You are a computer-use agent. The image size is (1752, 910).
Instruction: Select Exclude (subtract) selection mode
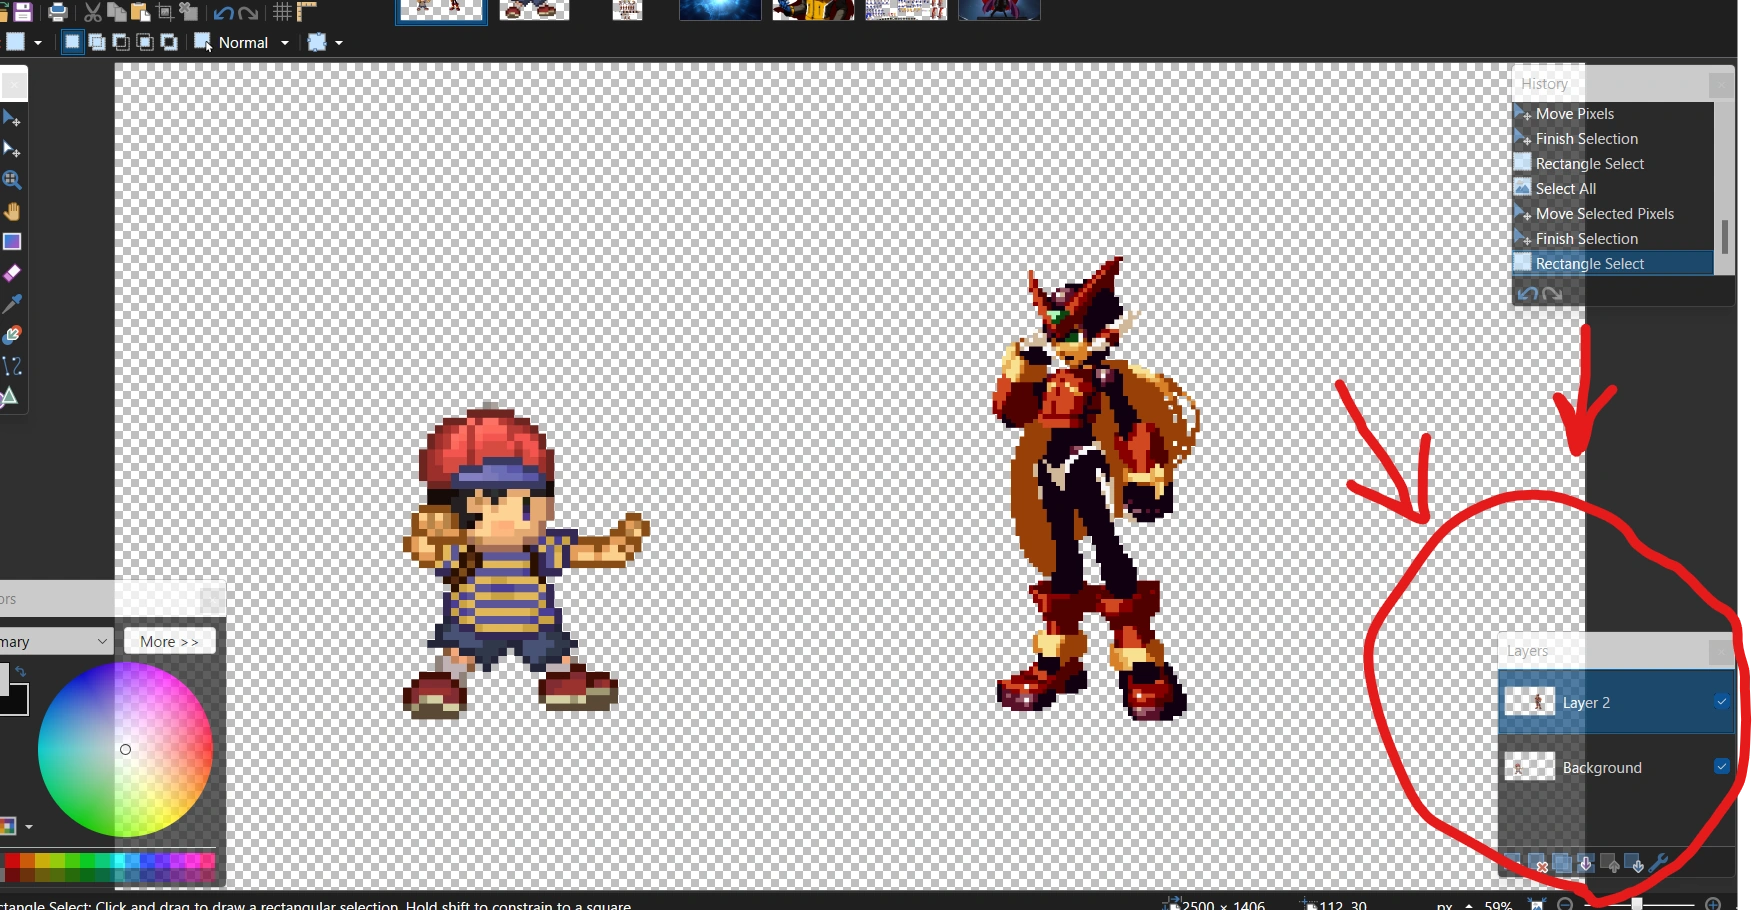point(121,42)
